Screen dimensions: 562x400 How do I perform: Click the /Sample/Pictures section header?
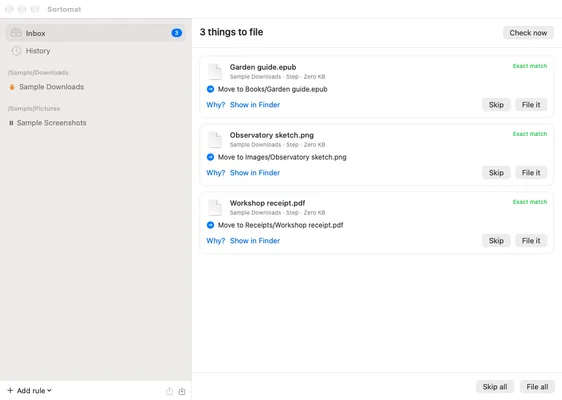[x=34, y=108]
